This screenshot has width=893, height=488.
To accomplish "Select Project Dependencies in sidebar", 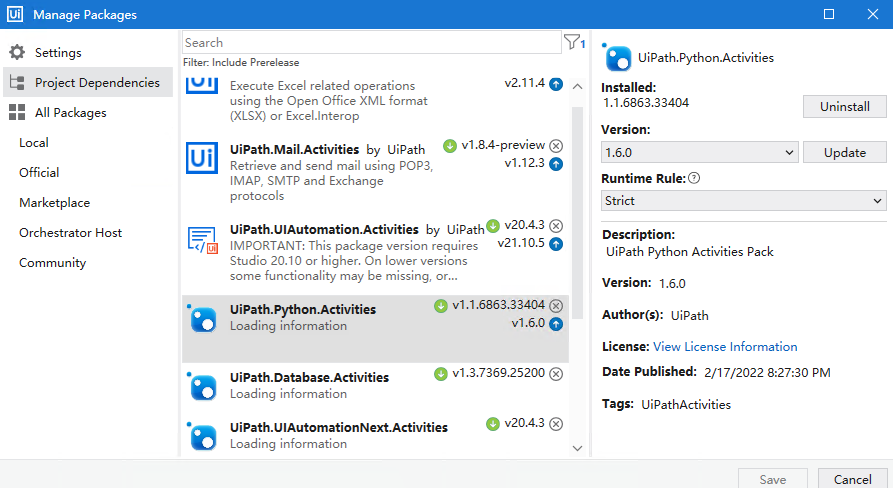I will tap(88, 83).
